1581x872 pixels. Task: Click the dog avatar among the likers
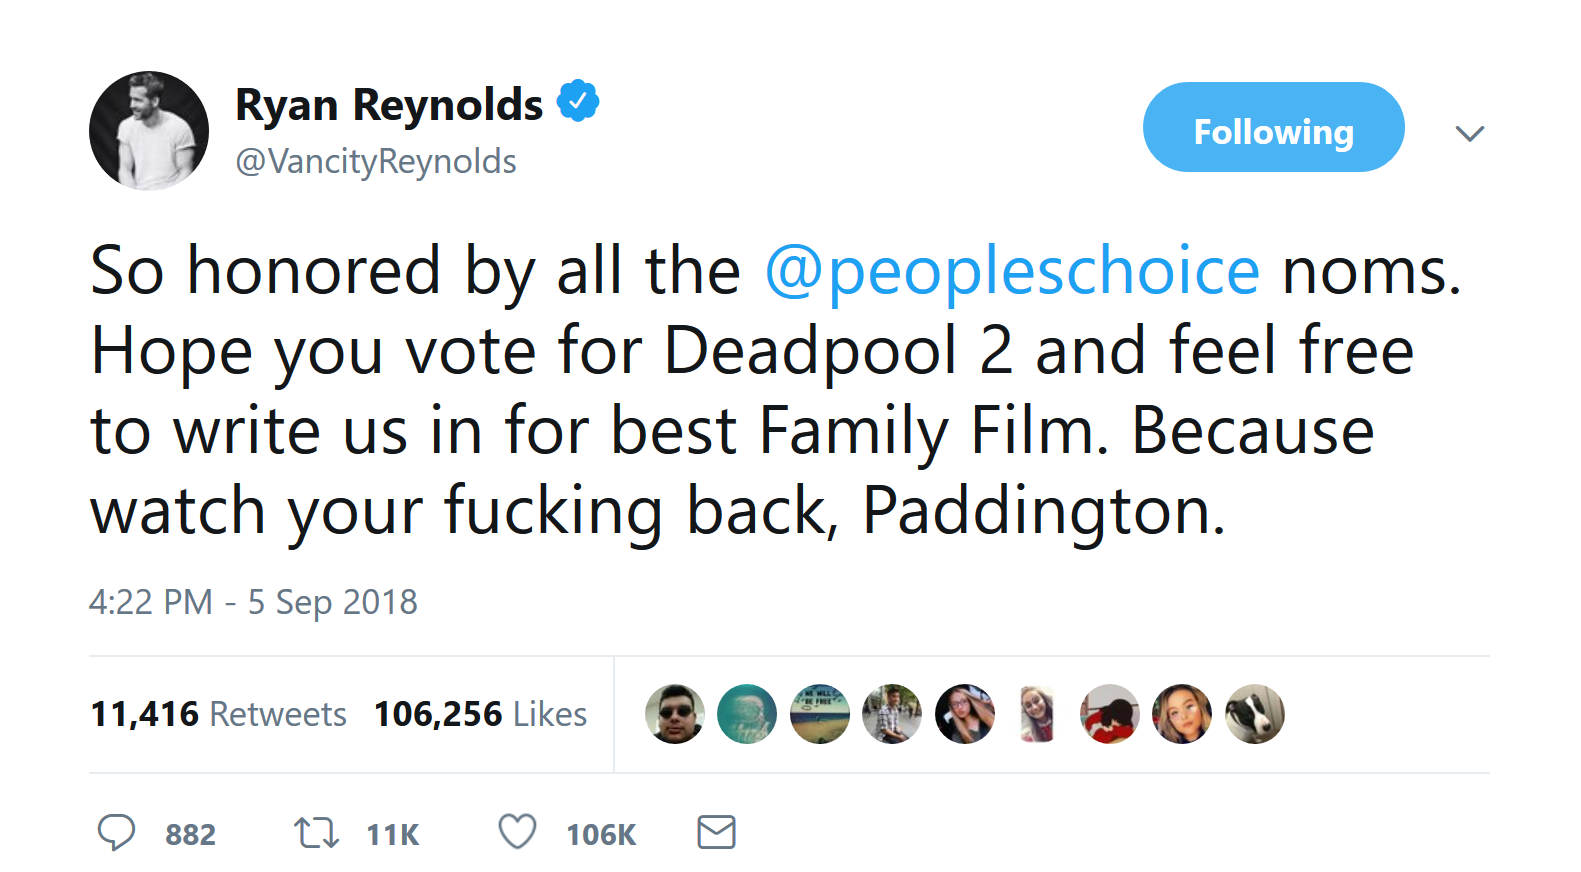1255,713
